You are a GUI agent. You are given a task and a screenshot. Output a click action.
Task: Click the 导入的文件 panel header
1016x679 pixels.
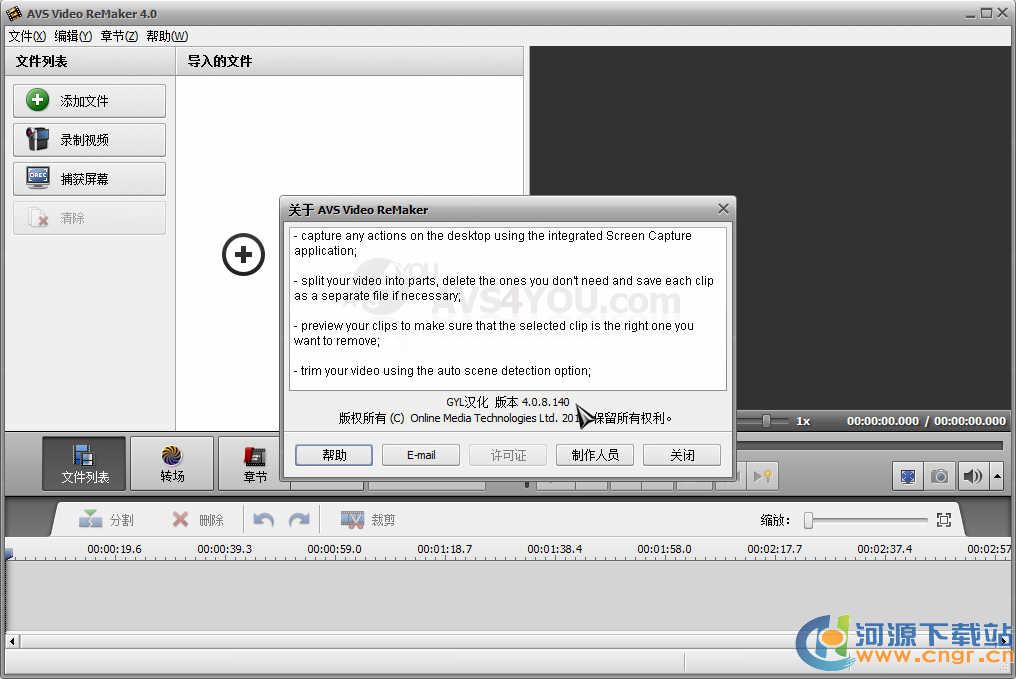pyautogui.click(x=349, y=61)
